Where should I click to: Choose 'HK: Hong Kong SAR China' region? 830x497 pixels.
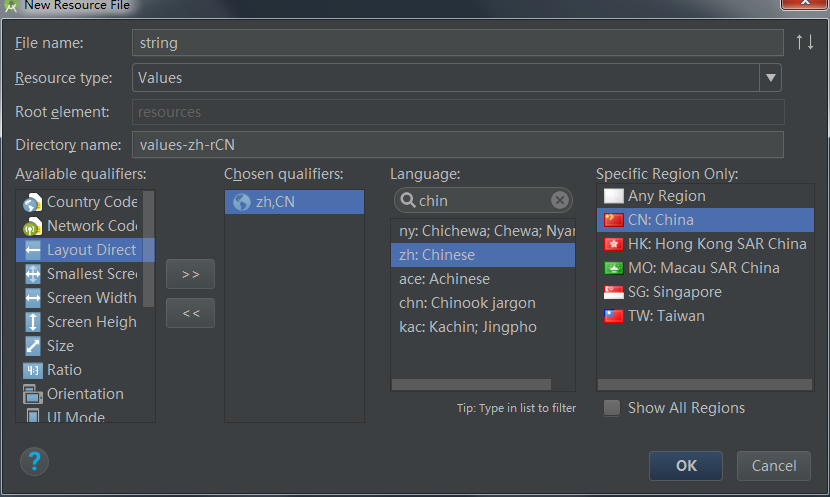coord(705,244)
